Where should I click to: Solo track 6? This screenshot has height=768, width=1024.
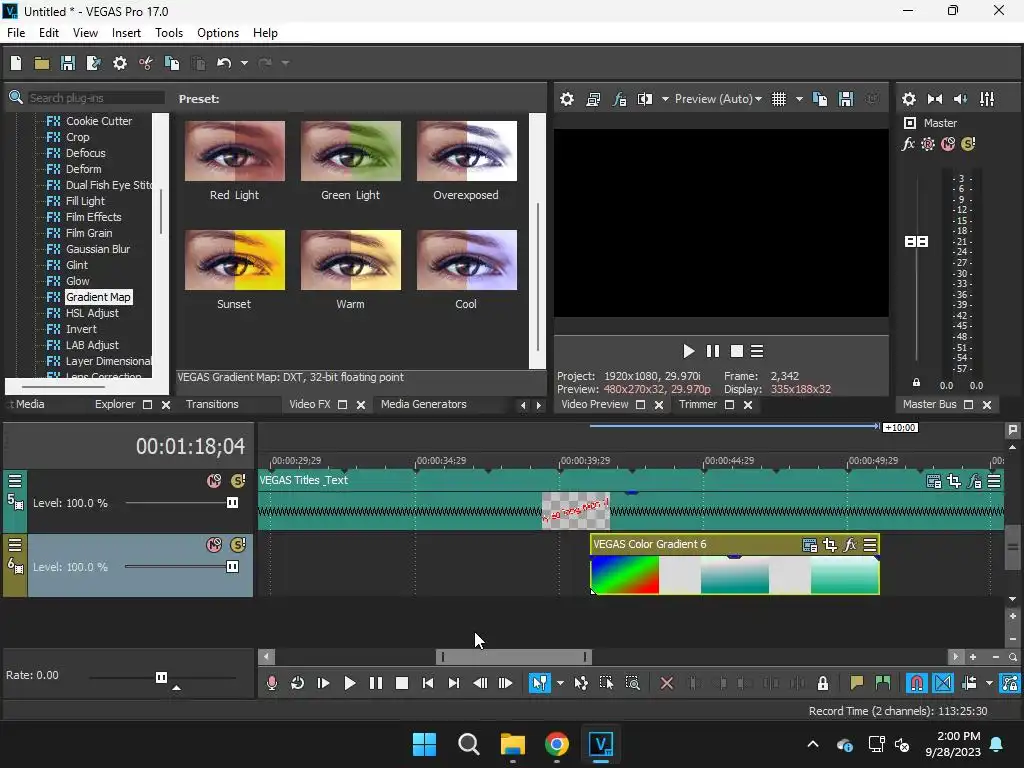click(x=238, y=545)
